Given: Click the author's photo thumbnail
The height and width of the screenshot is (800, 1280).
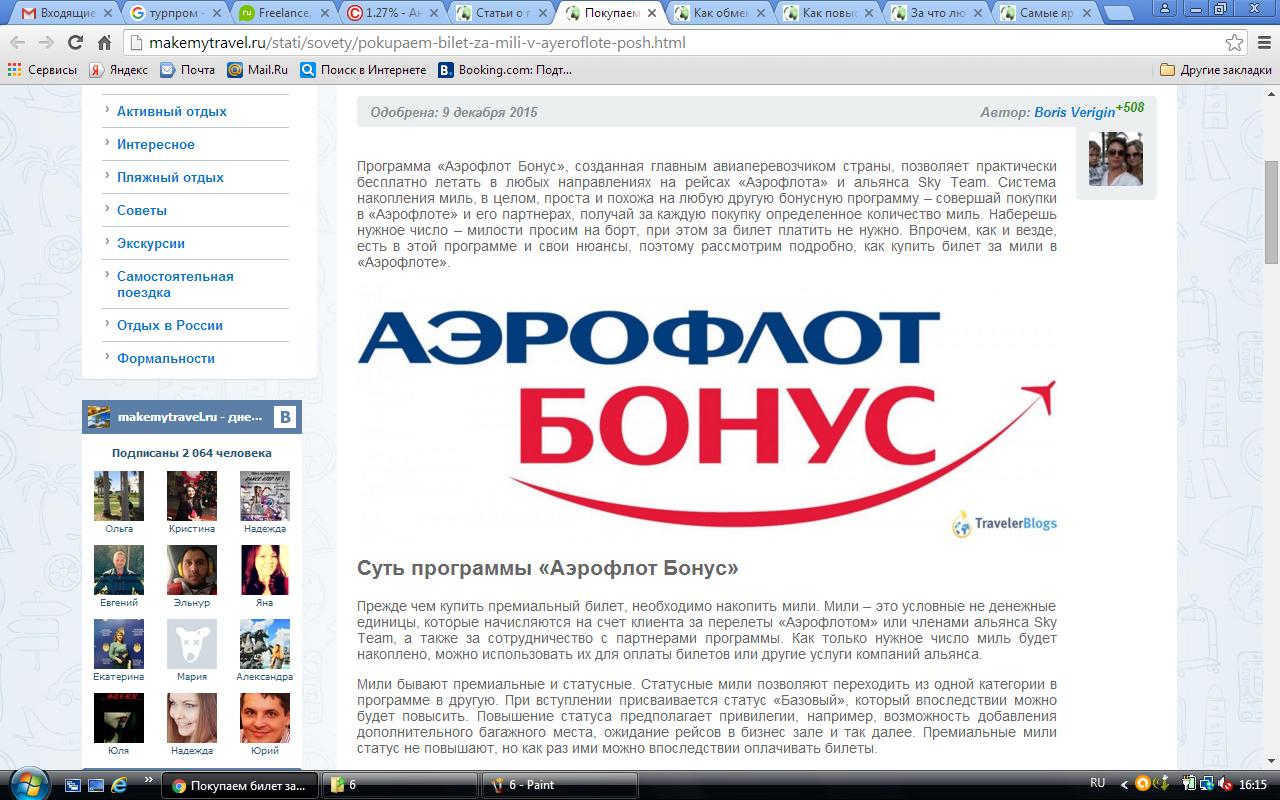Looking at the screenshot, I should click(x=1115, y=159).
